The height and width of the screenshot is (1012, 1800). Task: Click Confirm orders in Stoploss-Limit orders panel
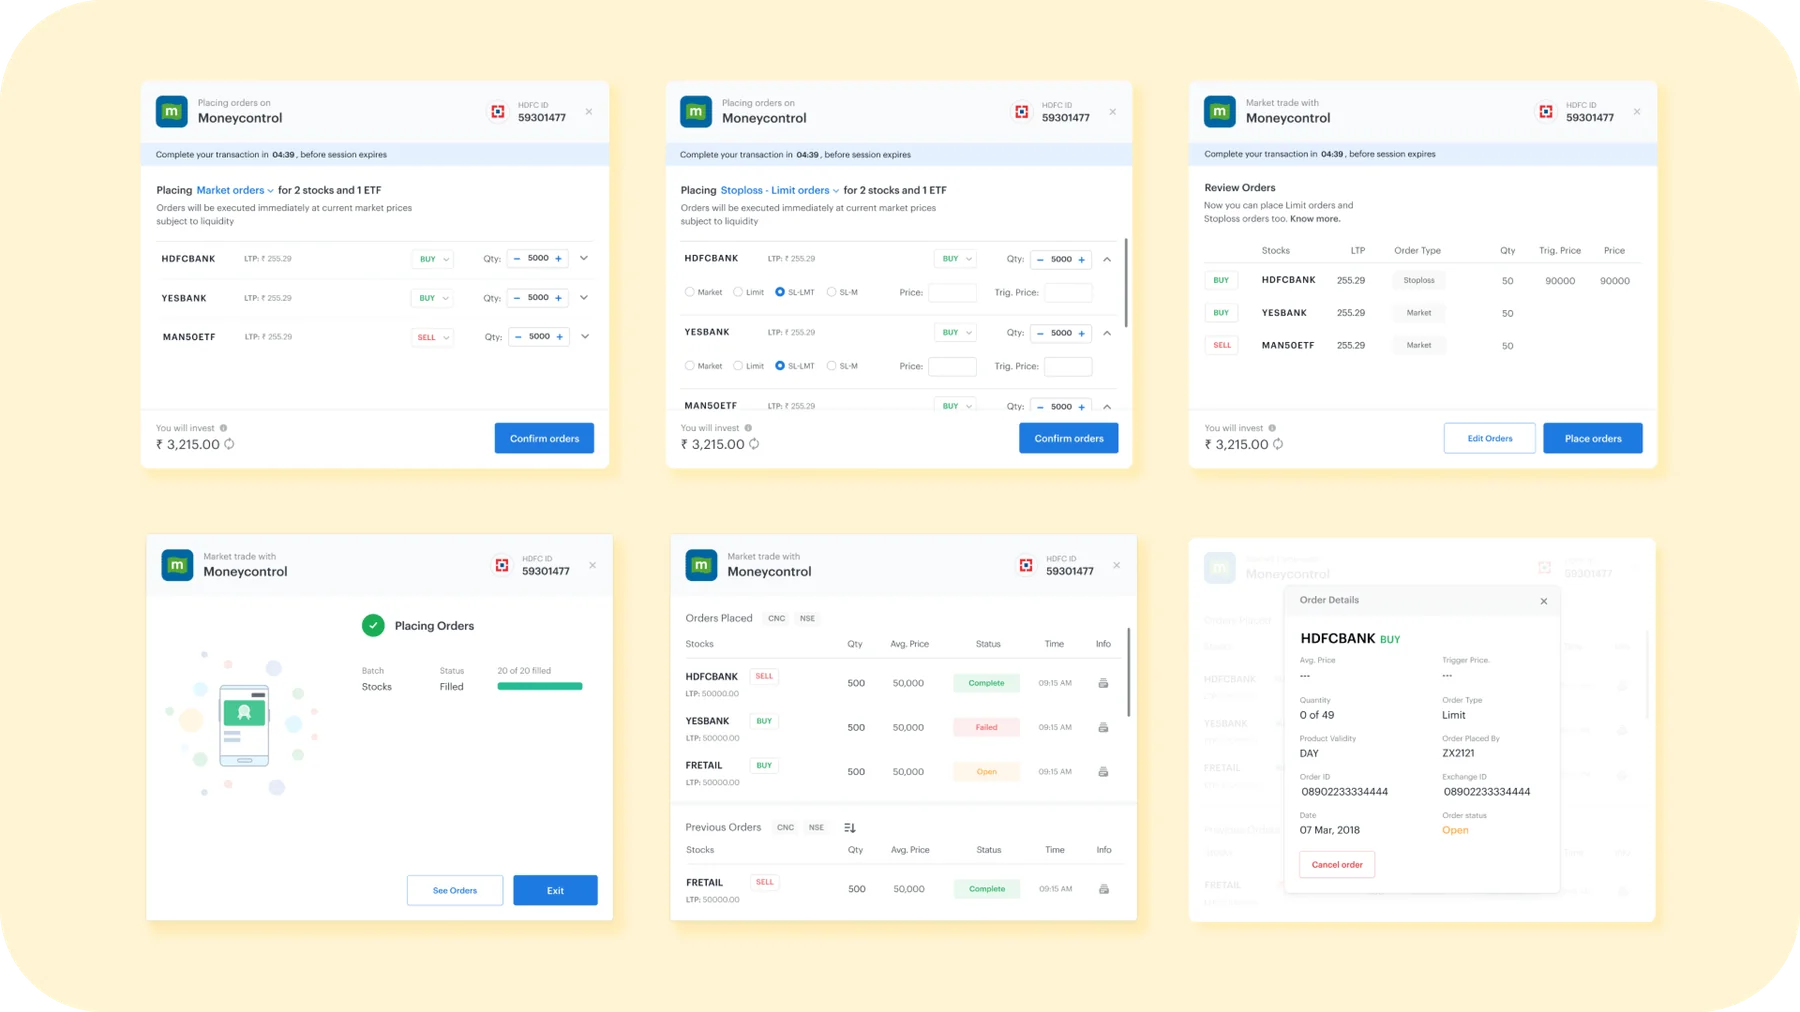[x=1068, y=438]
